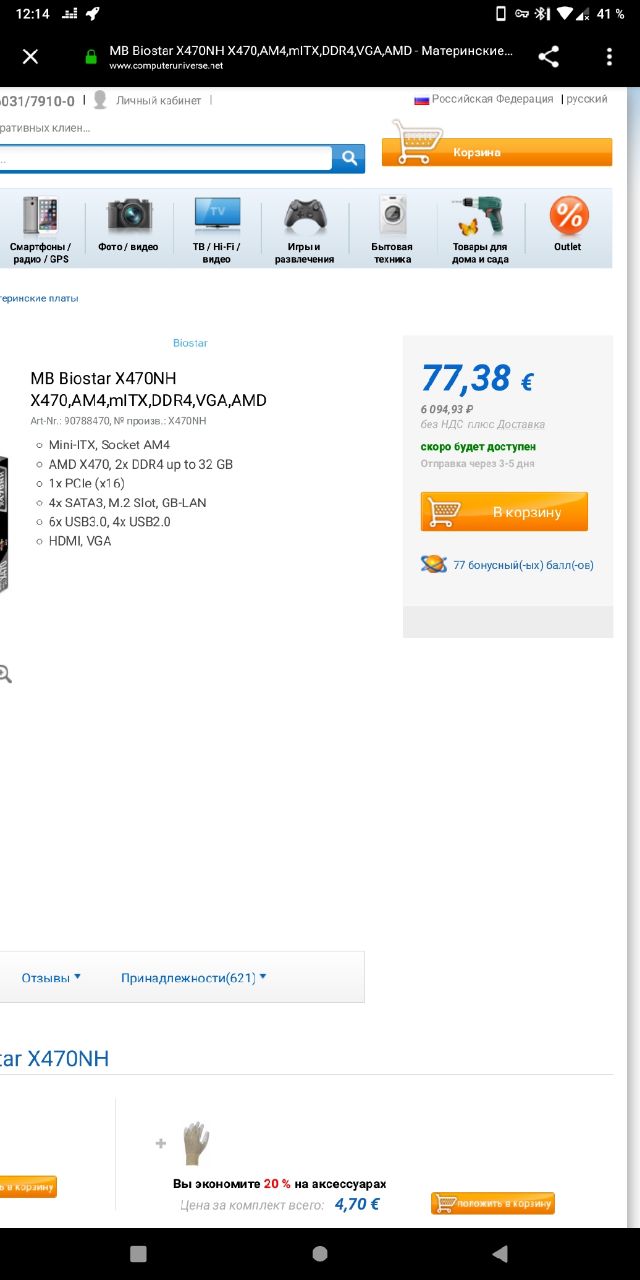Open the three-dot browser menu

pos(608,57)
